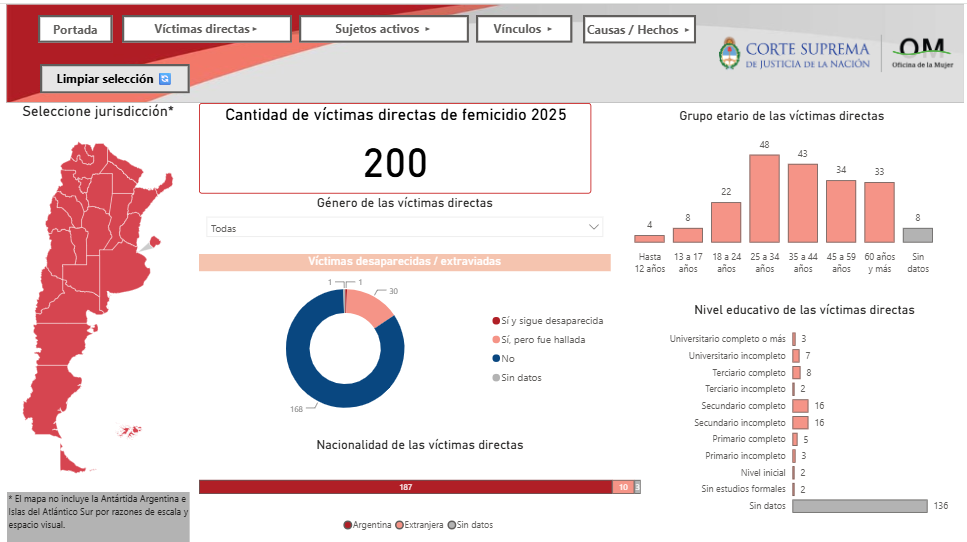Screen dimensions: 967x542
Task: Click Nivel educativo de las víctimas title
Action: tap(804, 310)
